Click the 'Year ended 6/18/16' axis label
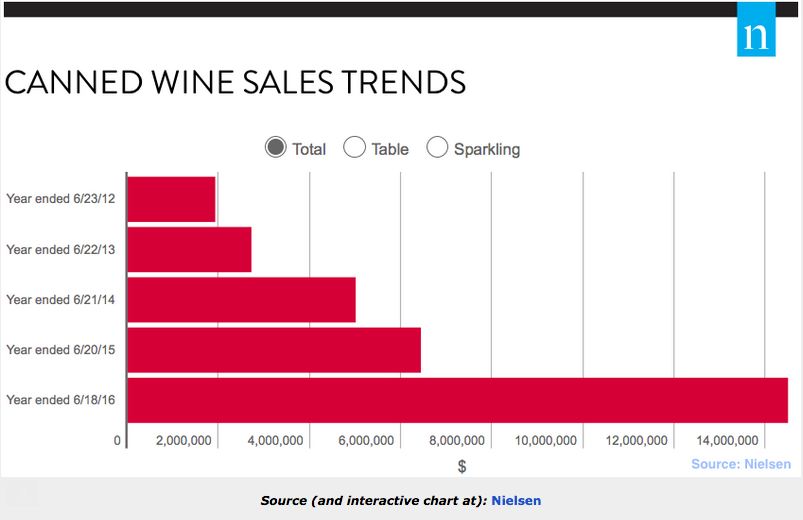 [x=61, y=400]
